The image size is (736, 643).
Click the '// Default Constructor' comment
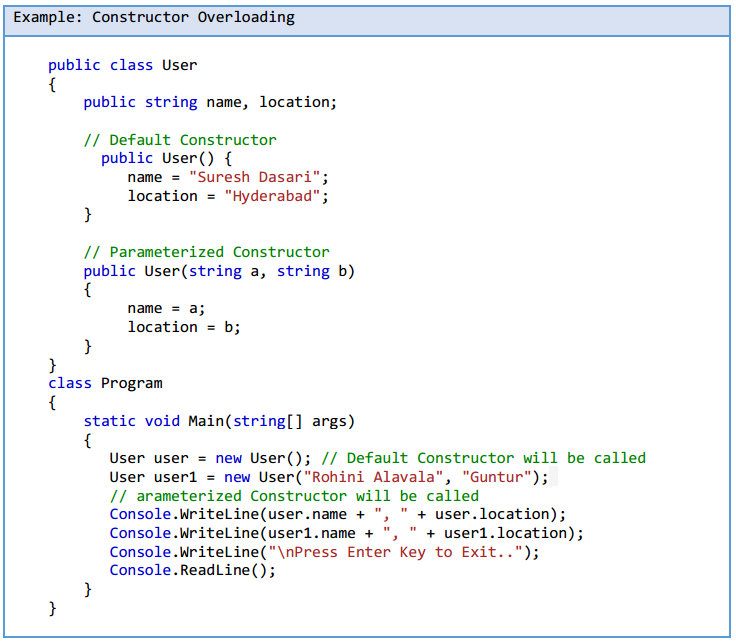tap(180, 140)
